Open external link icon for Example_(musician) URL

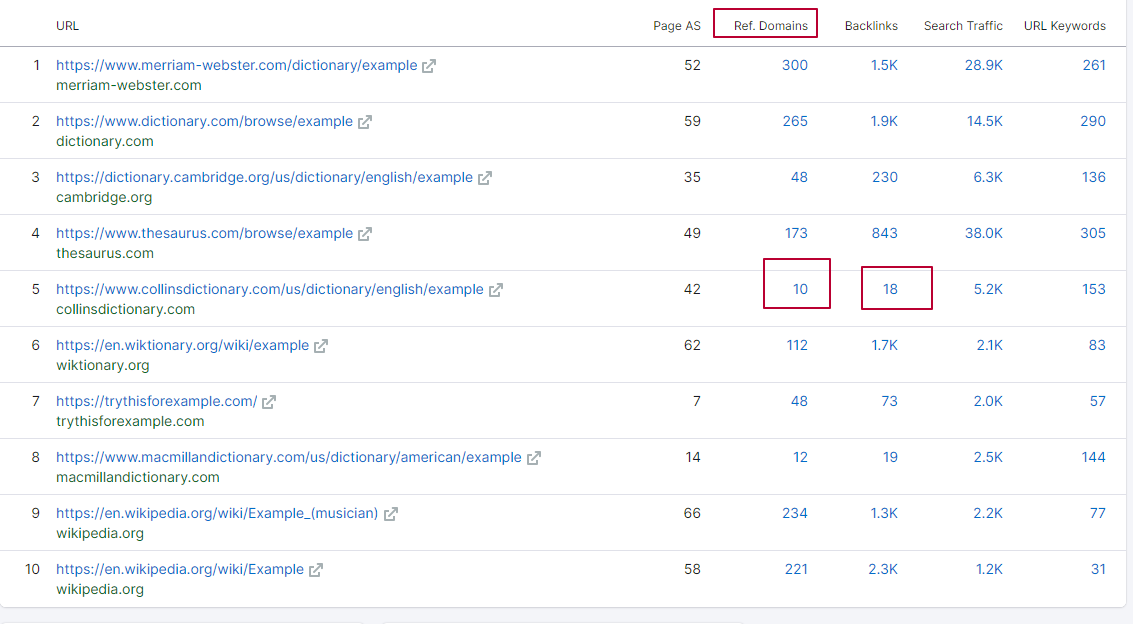click(391, 514)
